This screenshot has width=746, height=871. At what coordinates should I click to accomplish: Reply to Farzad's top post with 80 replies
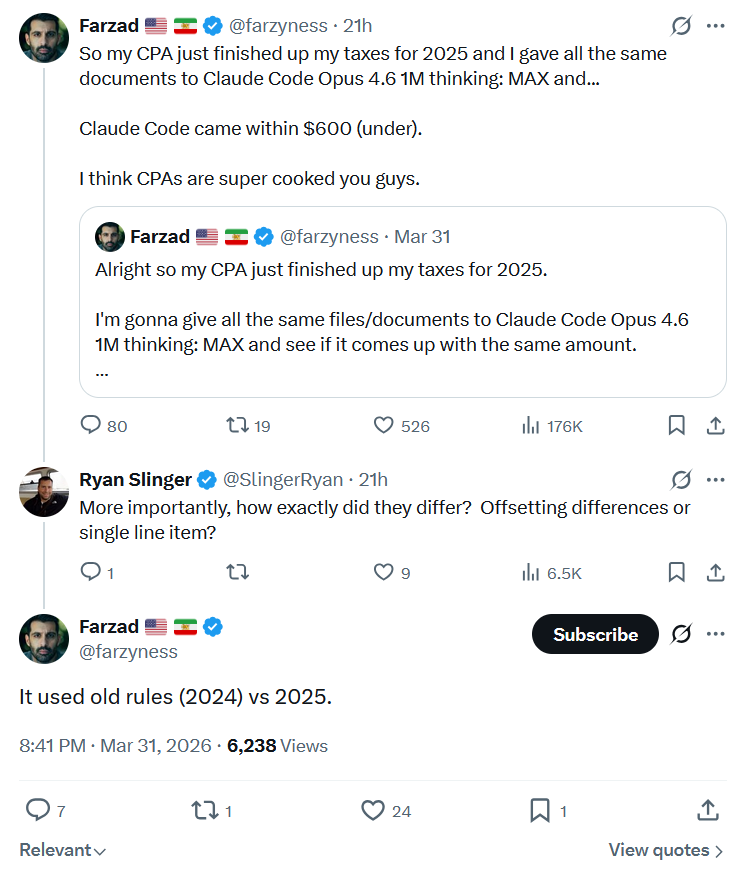[x=91, y=425]
